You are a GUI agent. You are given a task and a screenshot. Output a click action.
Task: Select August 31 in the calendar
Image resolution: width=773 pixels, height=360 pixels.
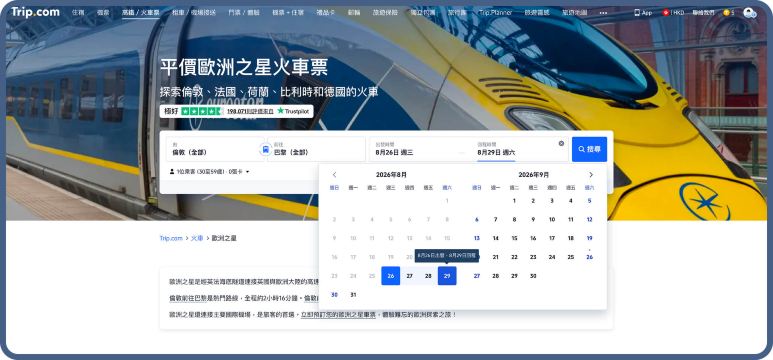[353, 294]
